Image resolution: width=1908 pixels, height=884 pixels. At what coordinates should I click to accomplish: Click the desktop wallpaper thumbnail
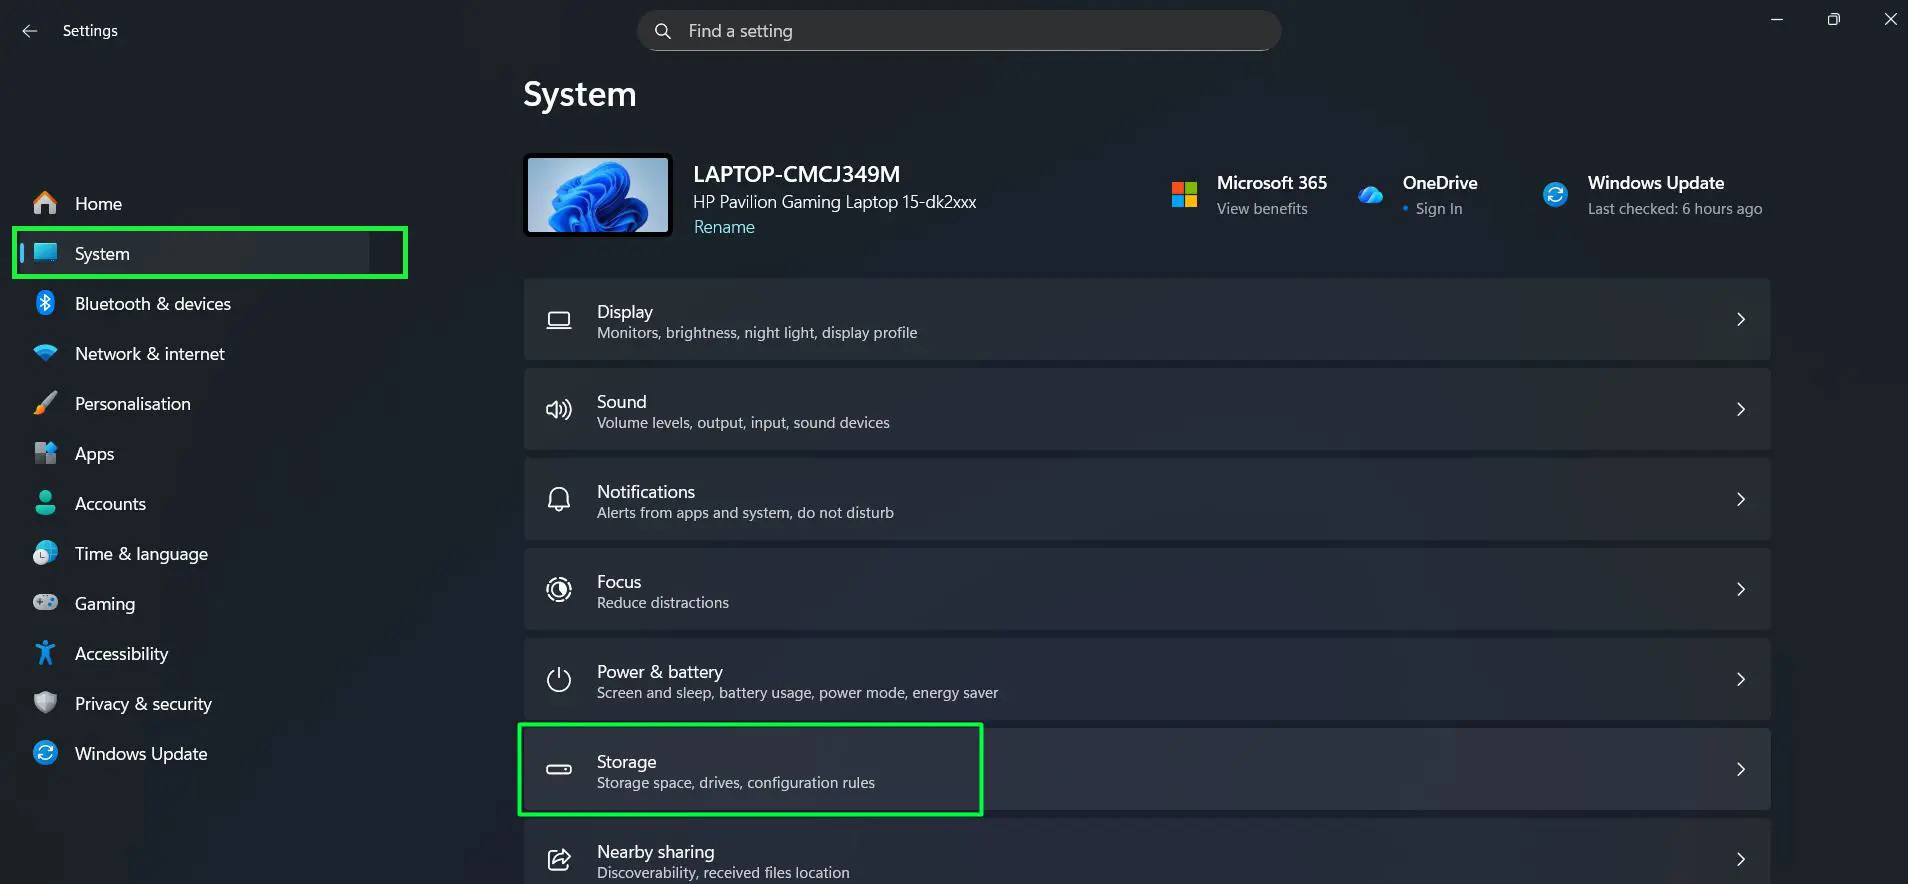598,195
